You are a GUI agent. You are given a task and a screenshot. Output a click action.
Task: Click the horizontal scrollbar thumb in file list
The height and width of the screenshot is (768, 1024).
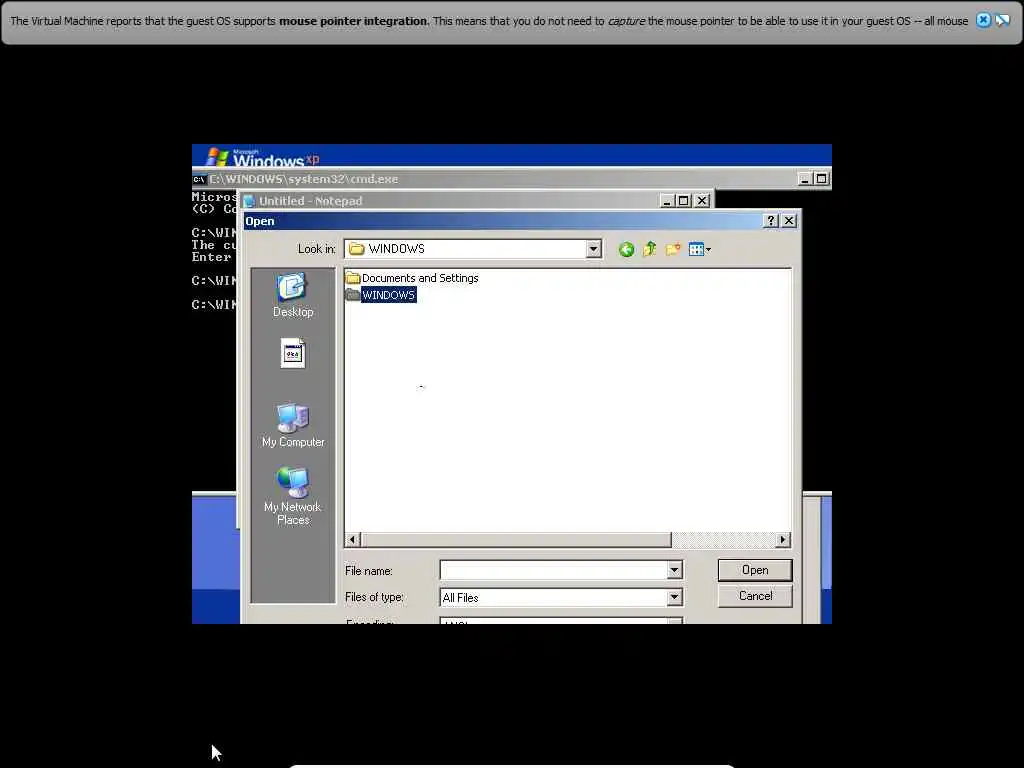516,539
